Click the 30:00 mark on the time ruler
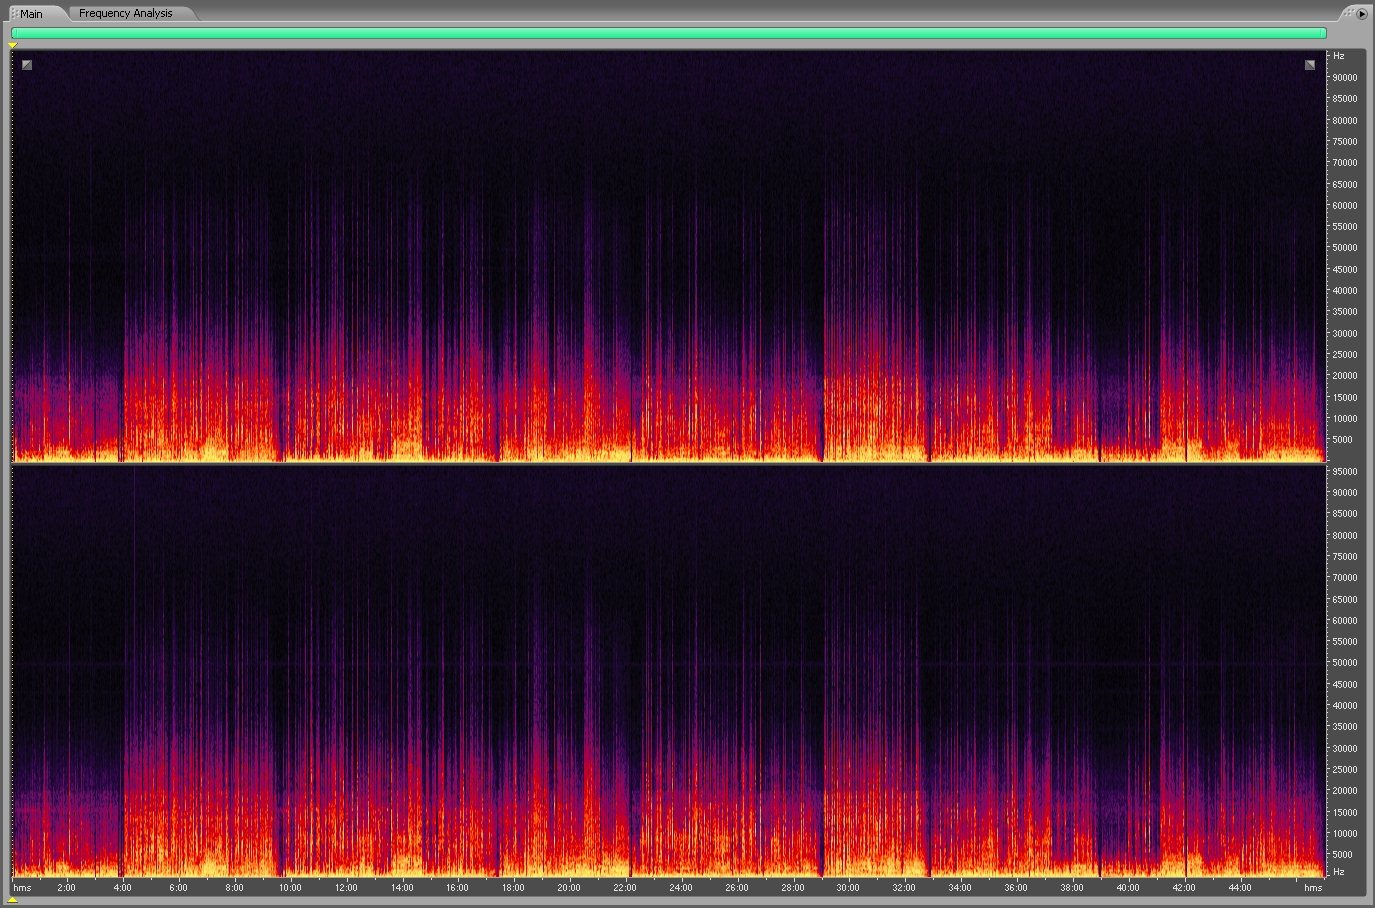The width and height of the screenshot is (1375, 908). tap(848, 887)
